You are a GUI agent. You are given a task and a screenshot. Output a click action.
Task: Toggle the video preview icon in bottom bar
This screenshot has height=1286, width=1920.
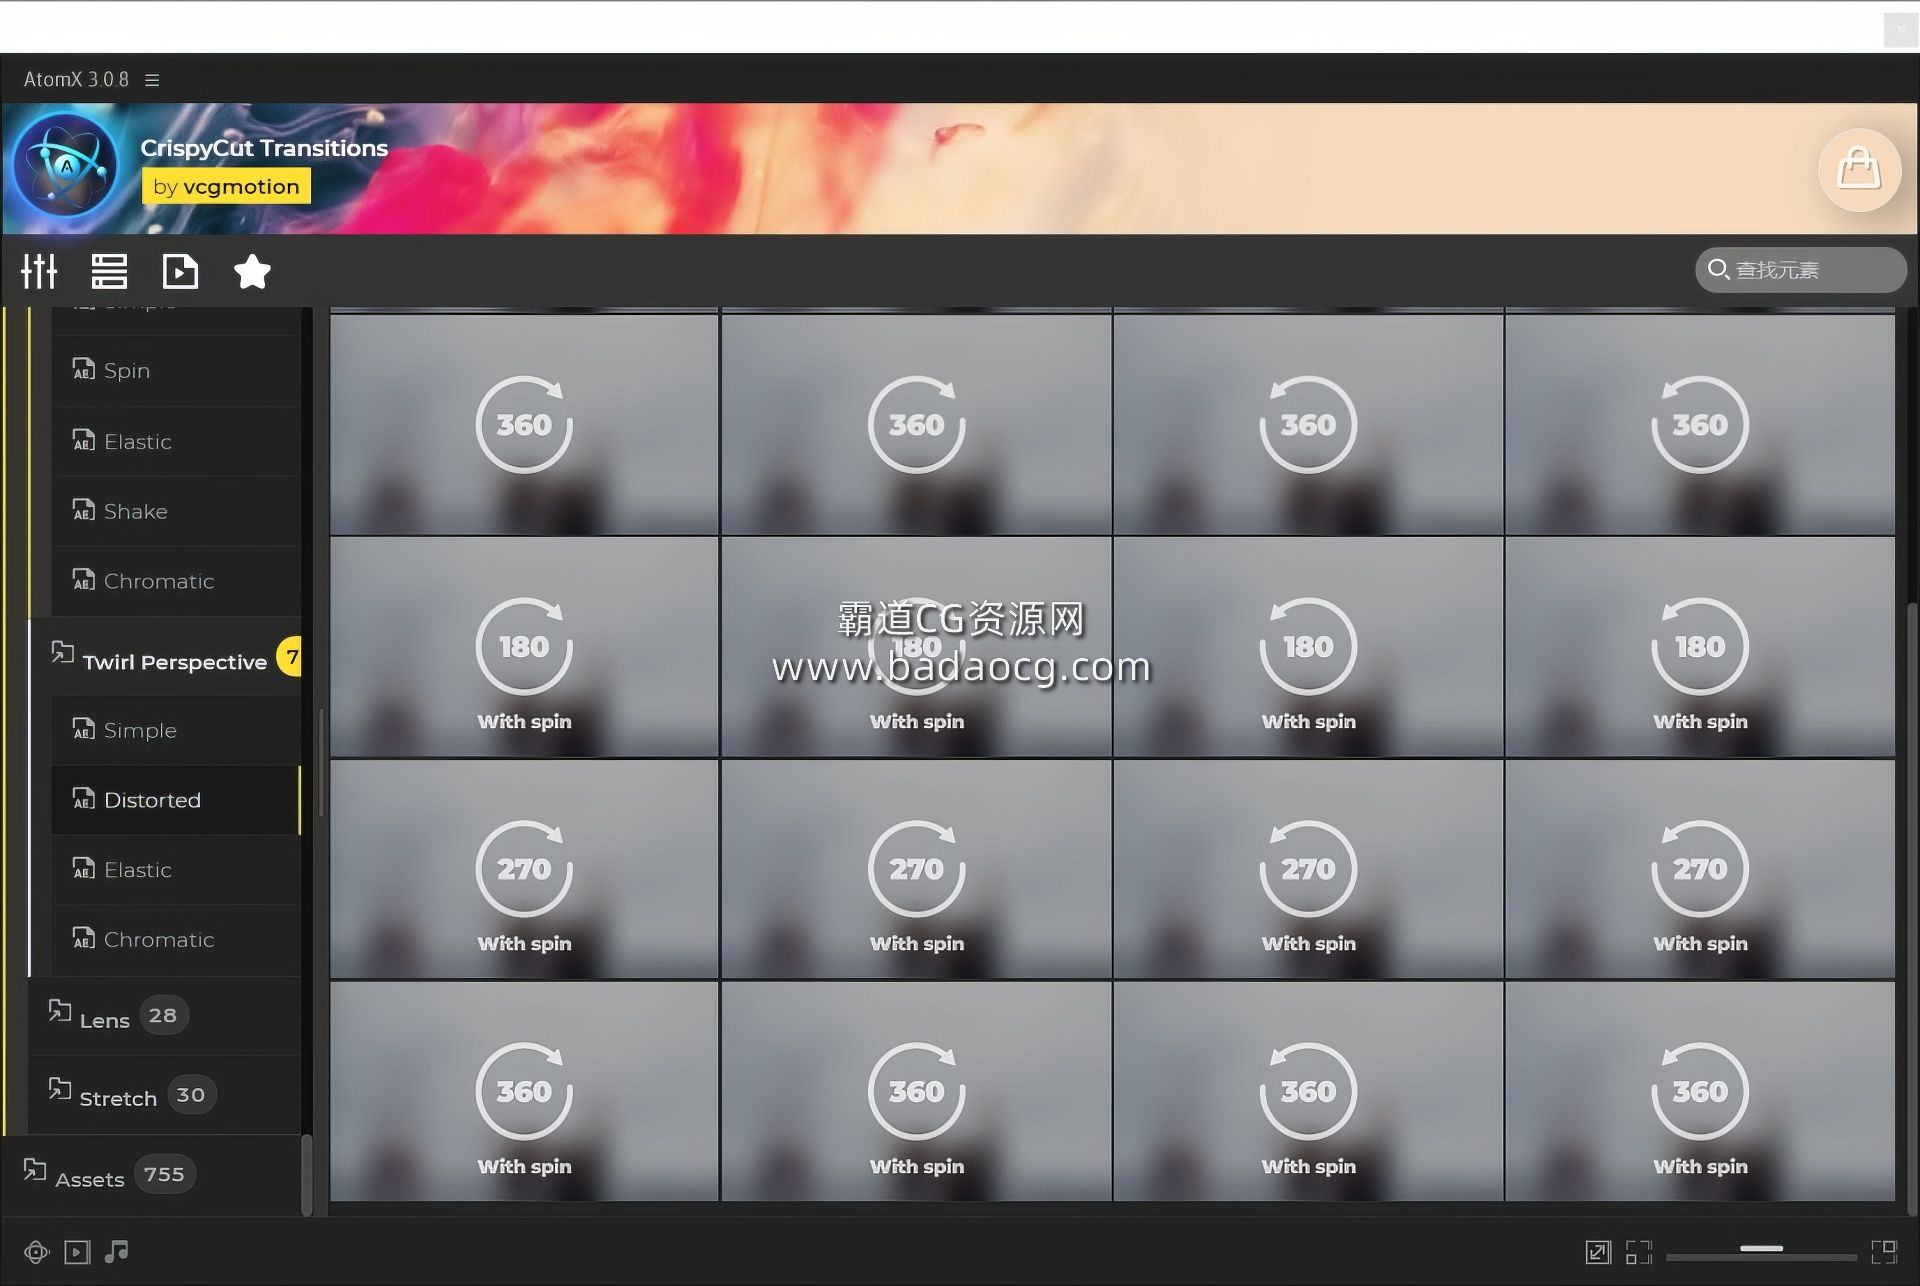tap(77, 1252)
